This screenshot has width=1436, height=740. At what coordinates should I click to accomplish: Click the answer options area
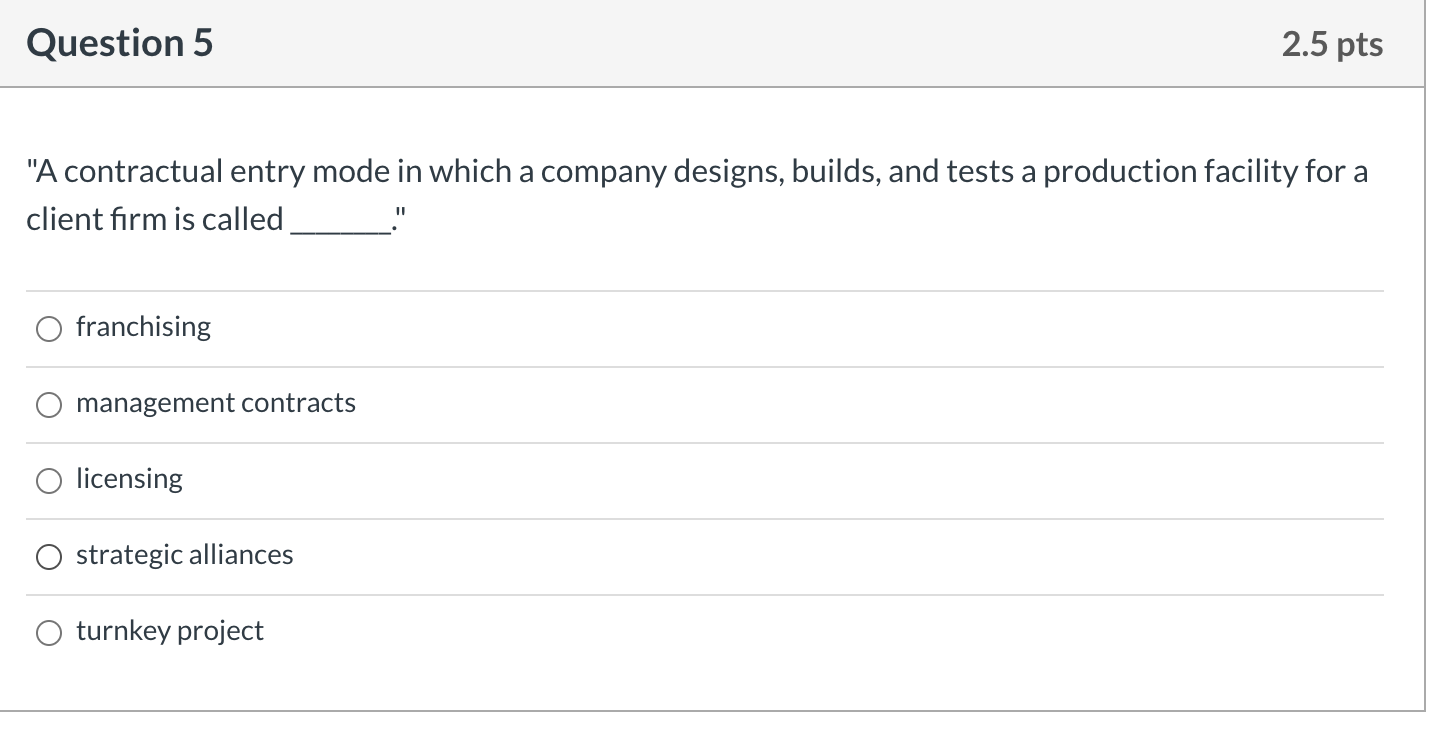(700, 480)
